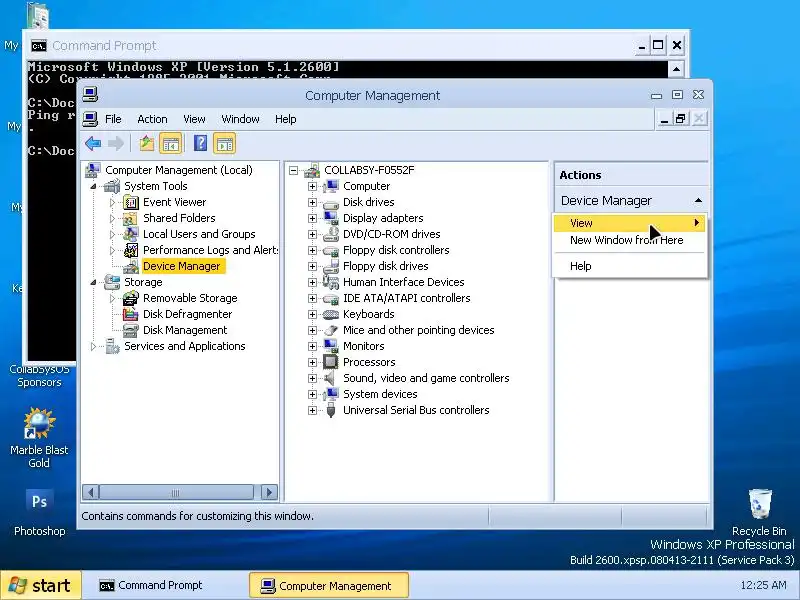This screenshot has width=800, height=600.
Task: Open the Window menu
Action: [x=240, y=119]
